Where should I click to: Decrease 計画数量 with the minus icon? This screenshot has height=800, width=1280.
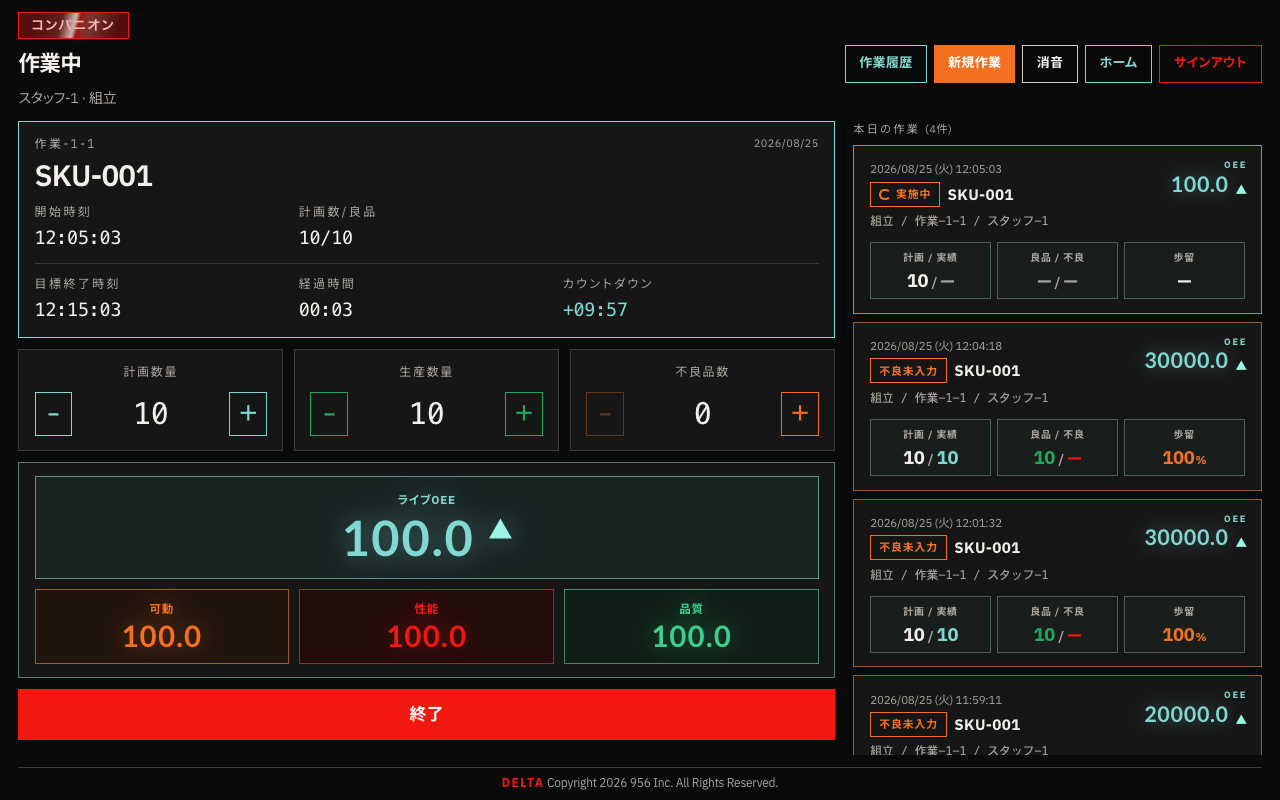[53, 414]
